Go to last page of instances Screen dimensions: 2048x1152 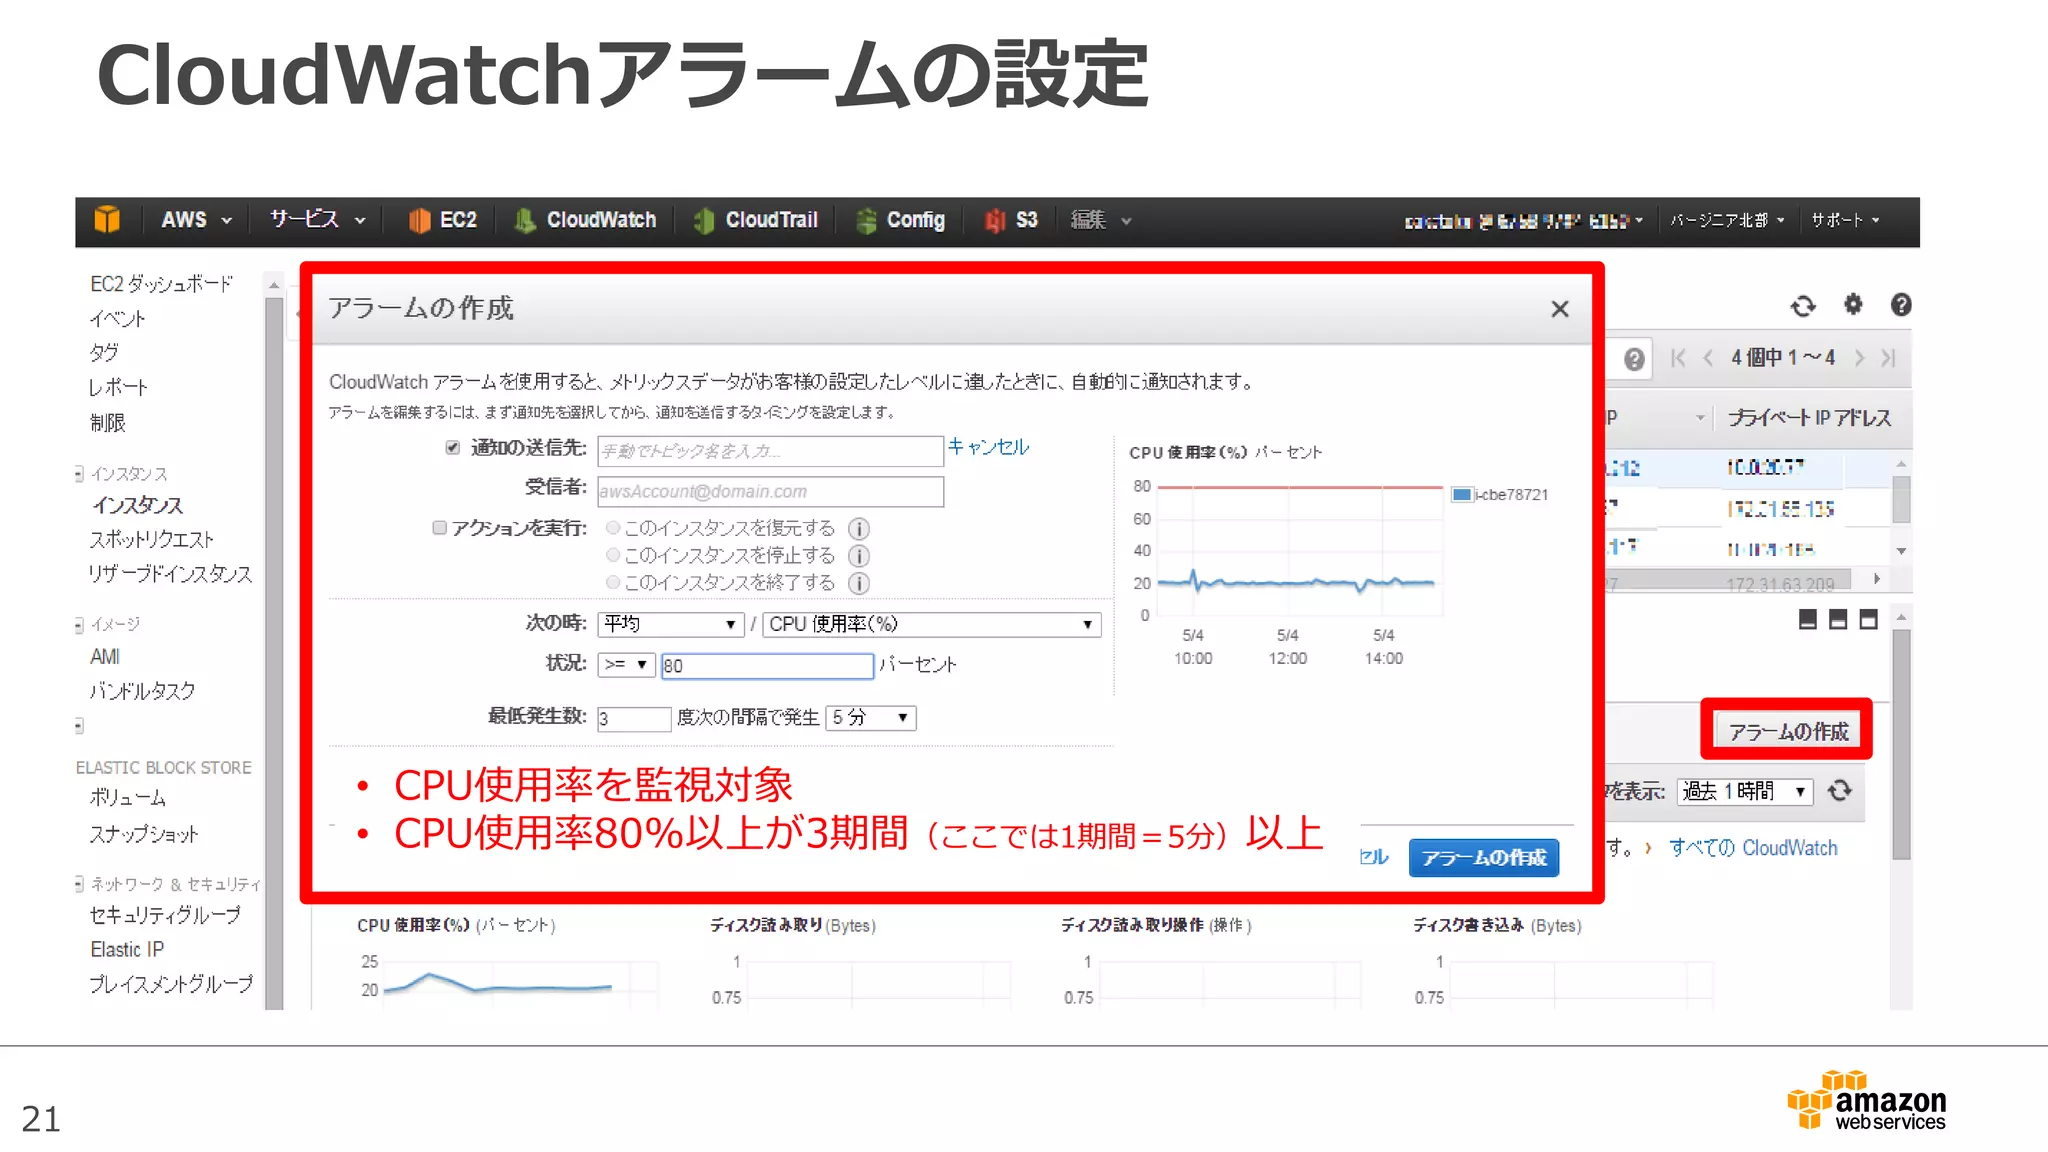pyautogui.click(x=1888, y=358)
